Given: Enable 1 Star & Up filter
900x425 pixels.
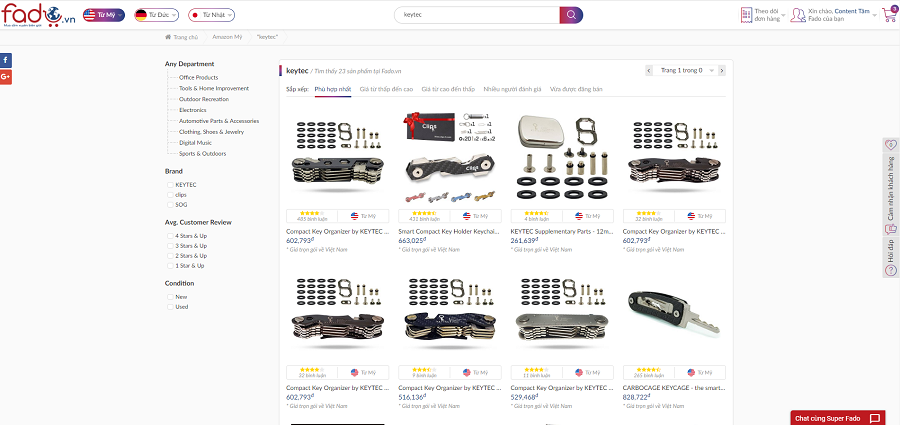Looking at the screenshot, I should coord(170,265).
